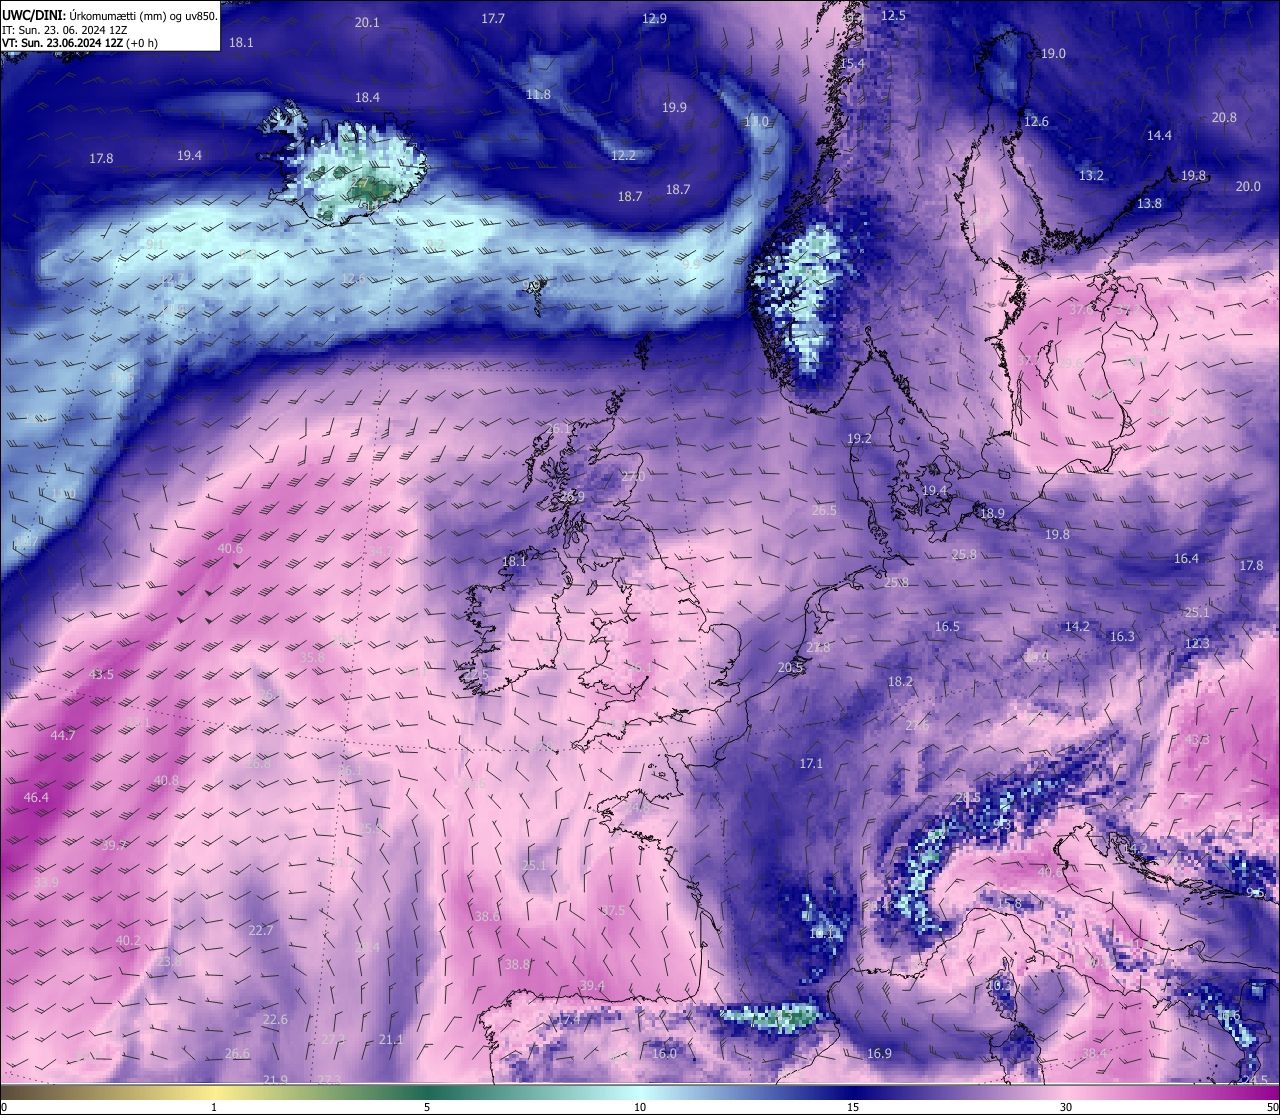
Task: Click the map value '26.5'
Action: point(824,510)
